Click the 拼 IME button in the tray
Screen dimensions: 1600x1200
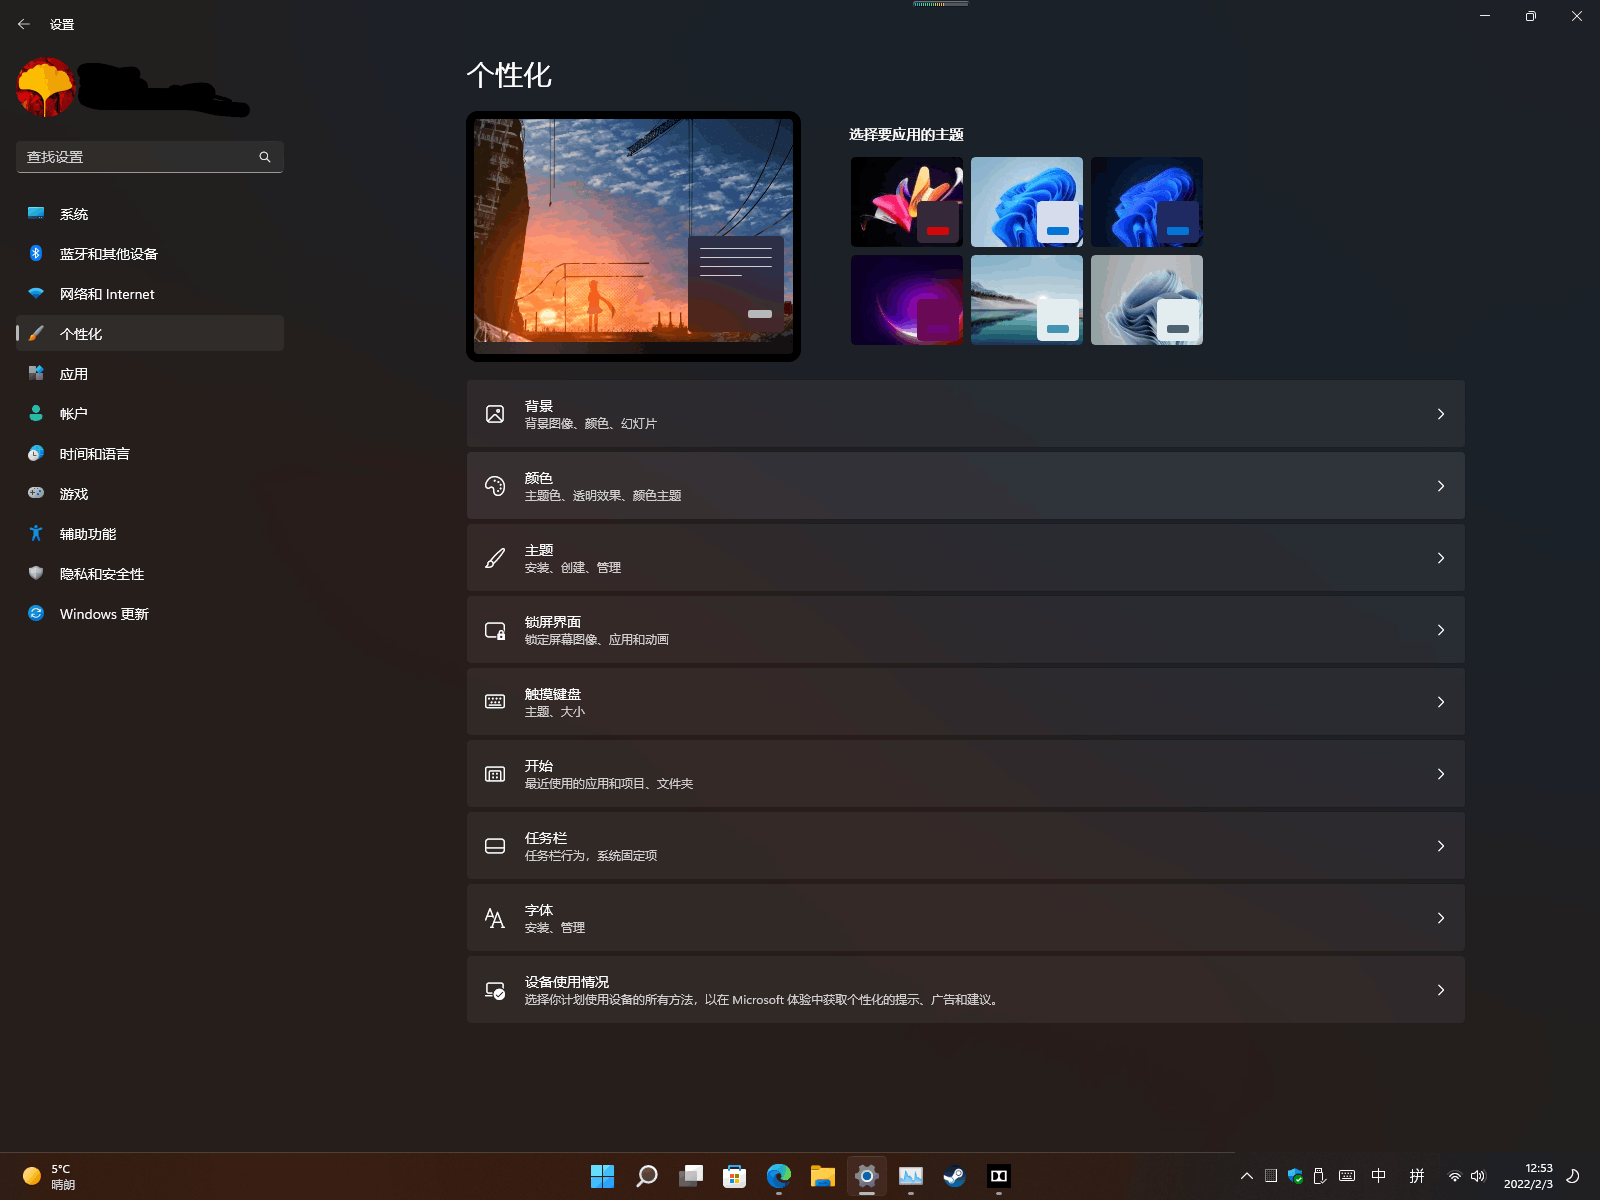click(1417, 1176)
